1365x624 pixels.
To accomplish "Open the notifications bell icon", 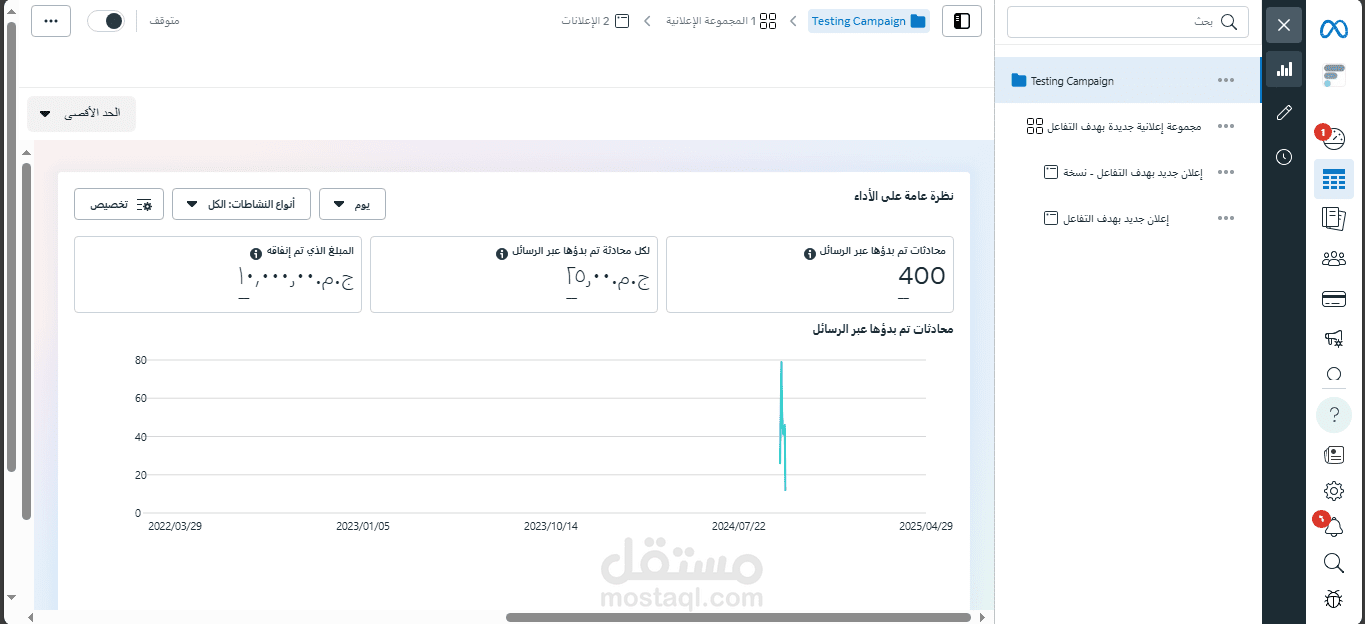I will click(x=1333, y=527).
